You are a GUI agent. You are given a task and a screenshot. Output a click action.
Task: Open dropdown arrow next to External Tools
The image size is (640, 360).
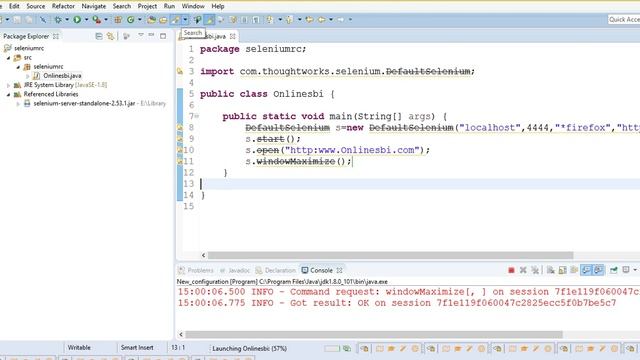tap(106, 19)
